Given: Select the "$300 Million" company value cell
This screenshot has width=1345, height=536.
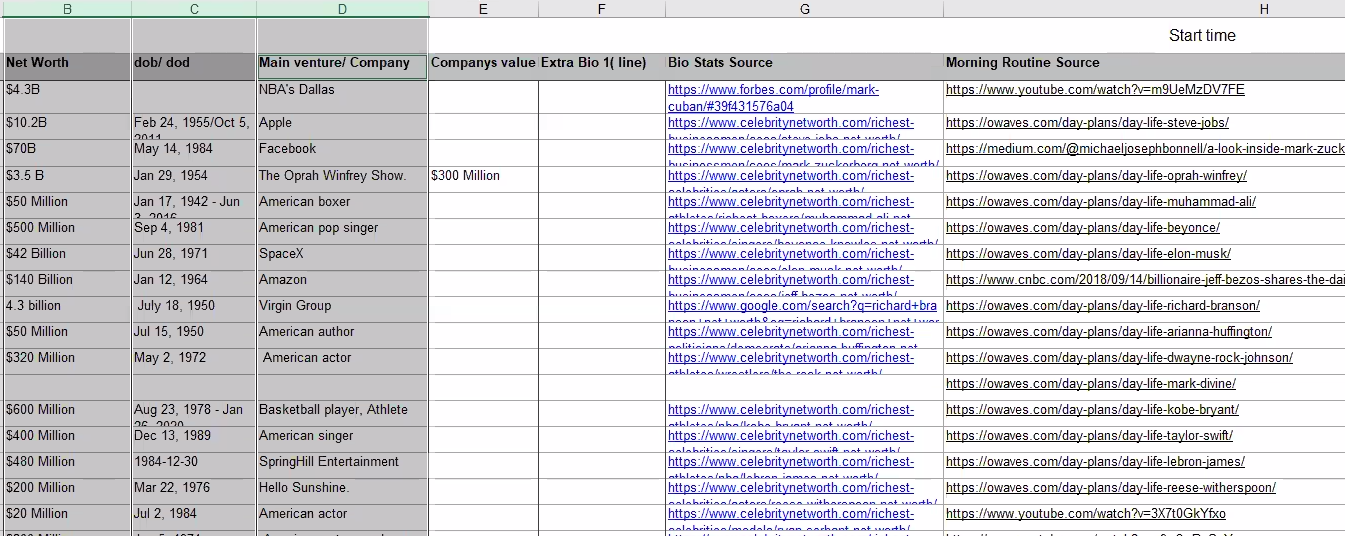Looking at the screenshot, I should [x=465, y=176].
